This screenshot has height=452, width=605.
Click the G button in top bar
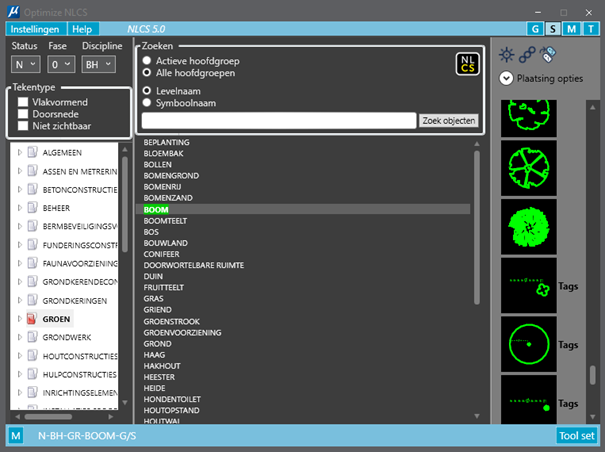535,29
